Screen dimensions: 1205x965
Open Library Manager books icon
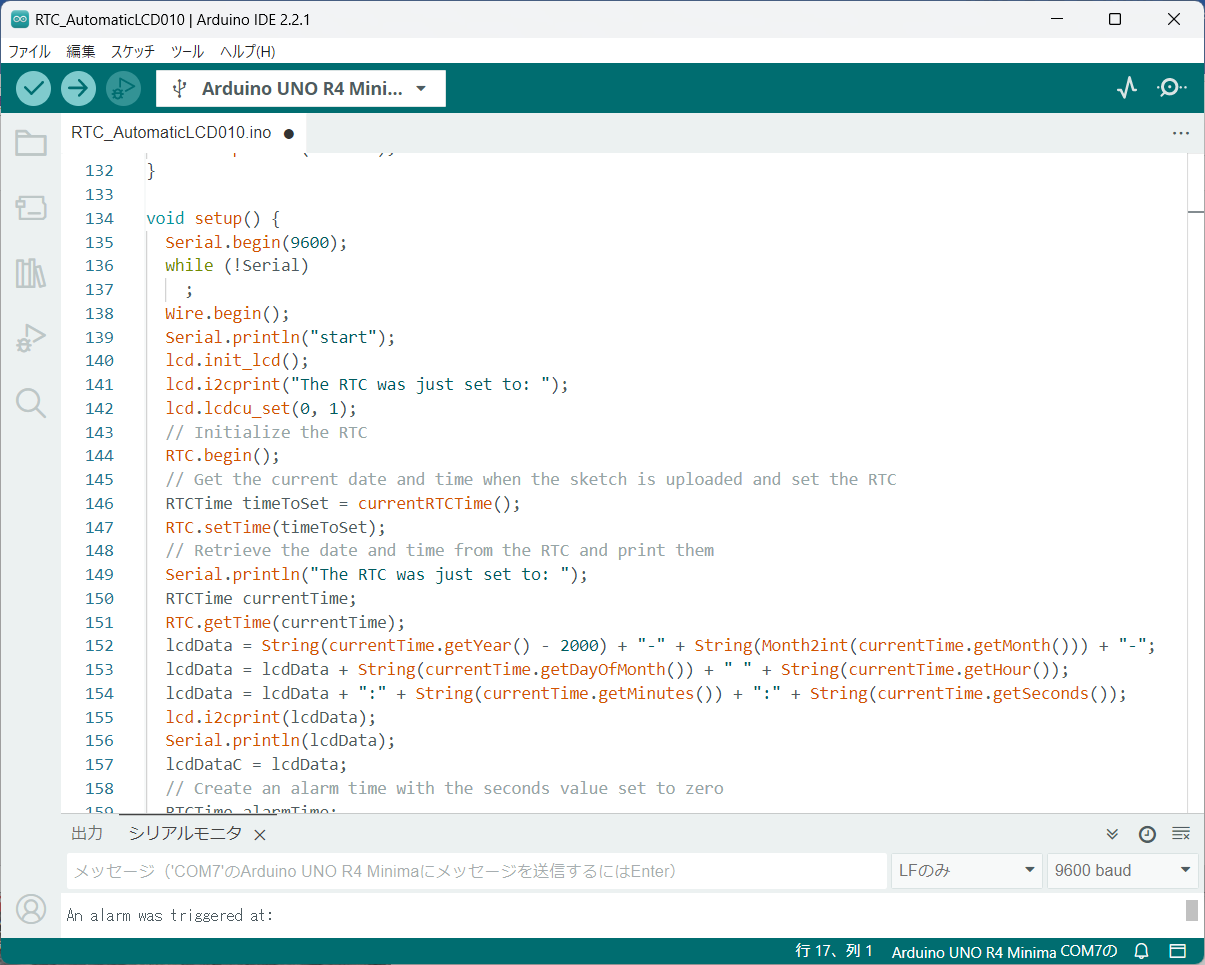(31, 273)
